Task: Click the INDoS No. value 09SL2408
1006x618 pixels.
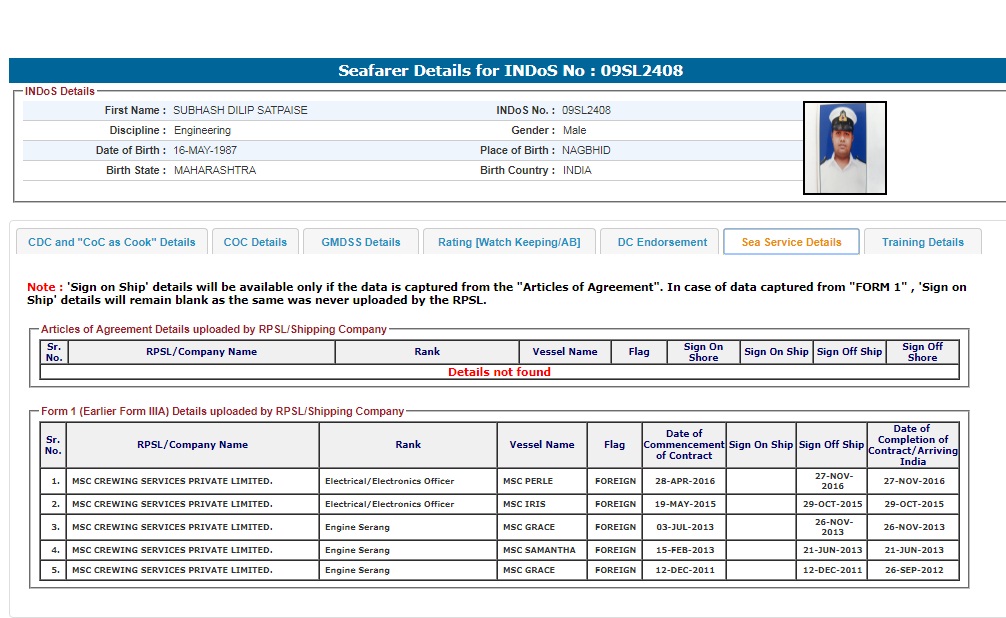Action: pyautogui.click(x=586, y=110)
